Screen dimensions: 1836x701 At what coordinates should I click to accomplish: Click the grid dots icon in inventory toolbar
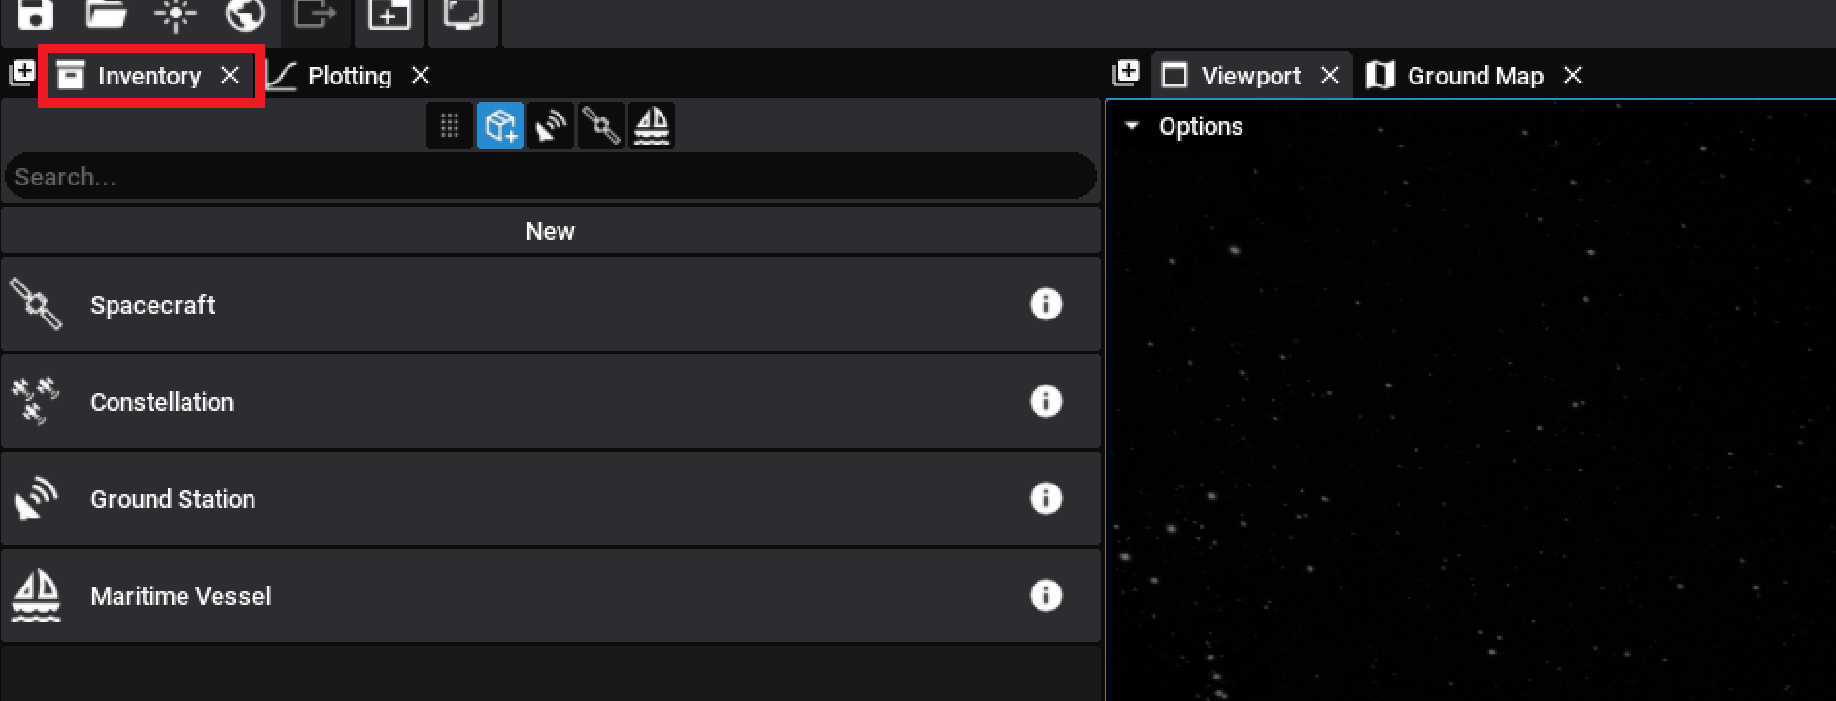pos(449,126)
